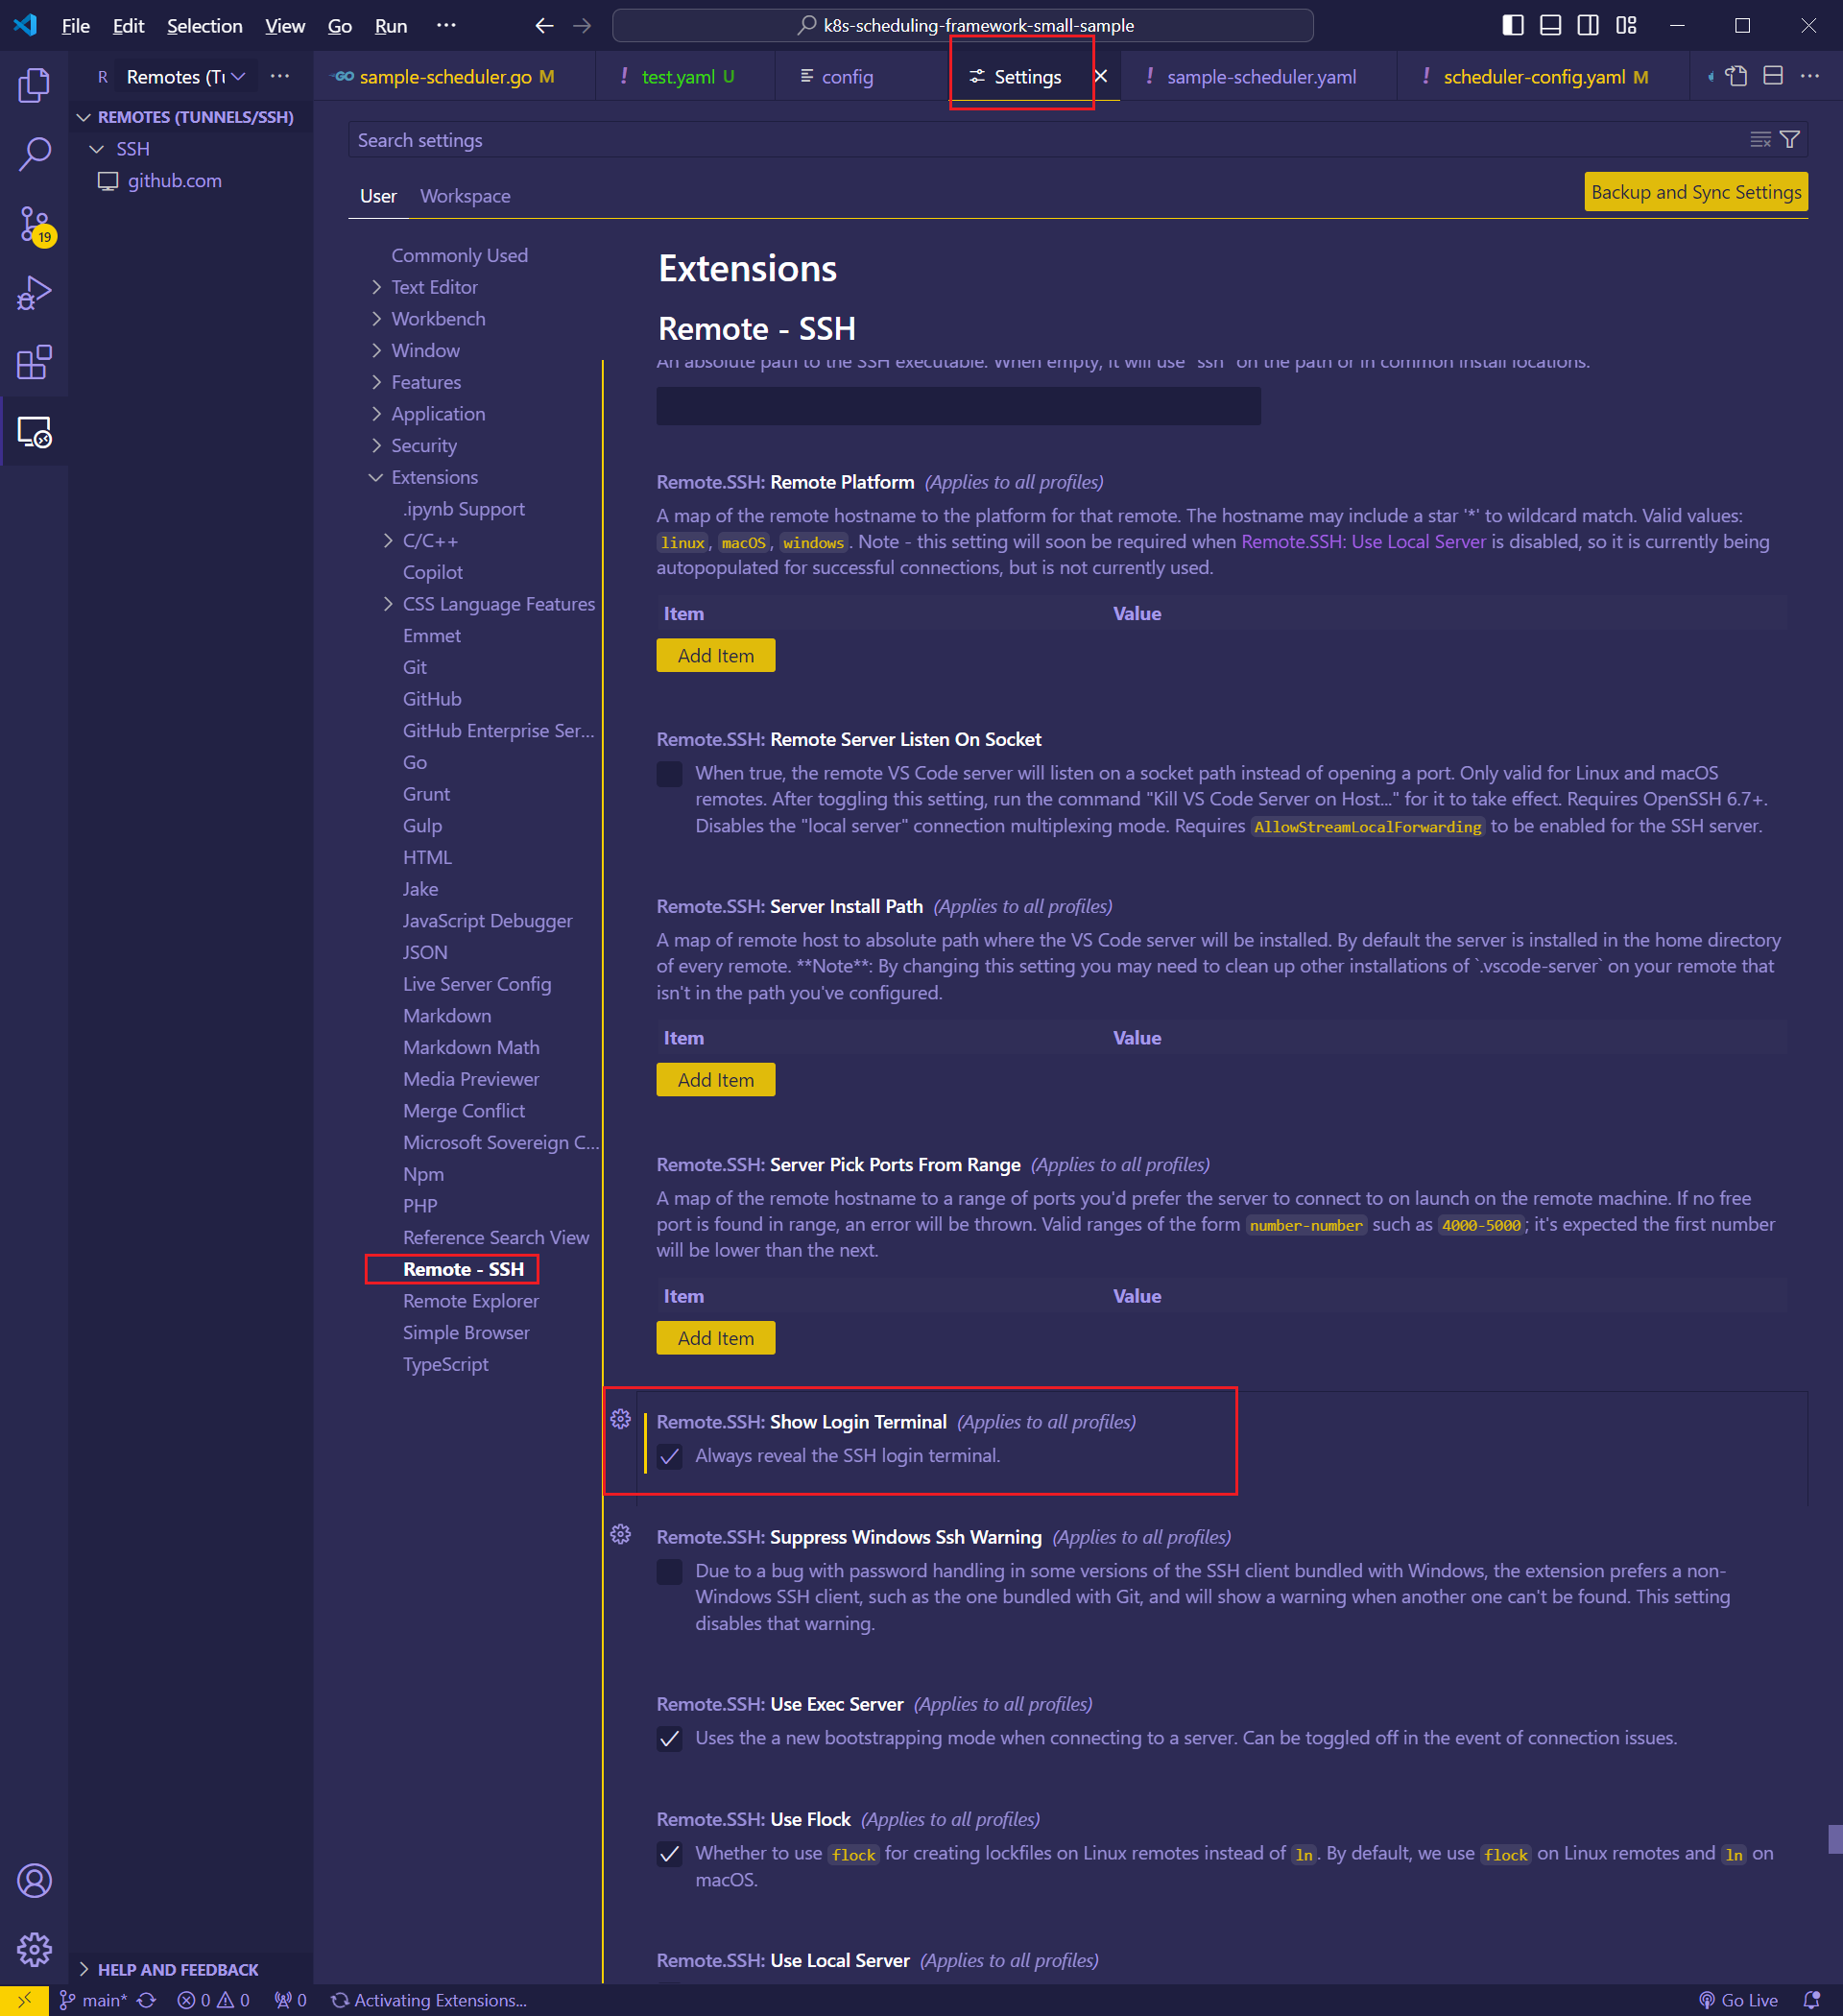
Task: Switch to the Workspace settings tab
Action: [x=465, y=196]
